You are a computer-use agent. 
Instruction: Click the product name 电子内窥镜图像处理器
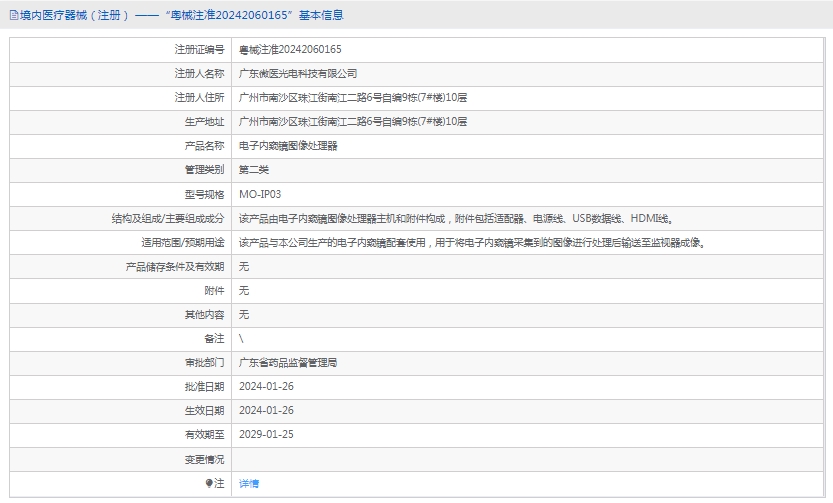click(x=288, y=145)
